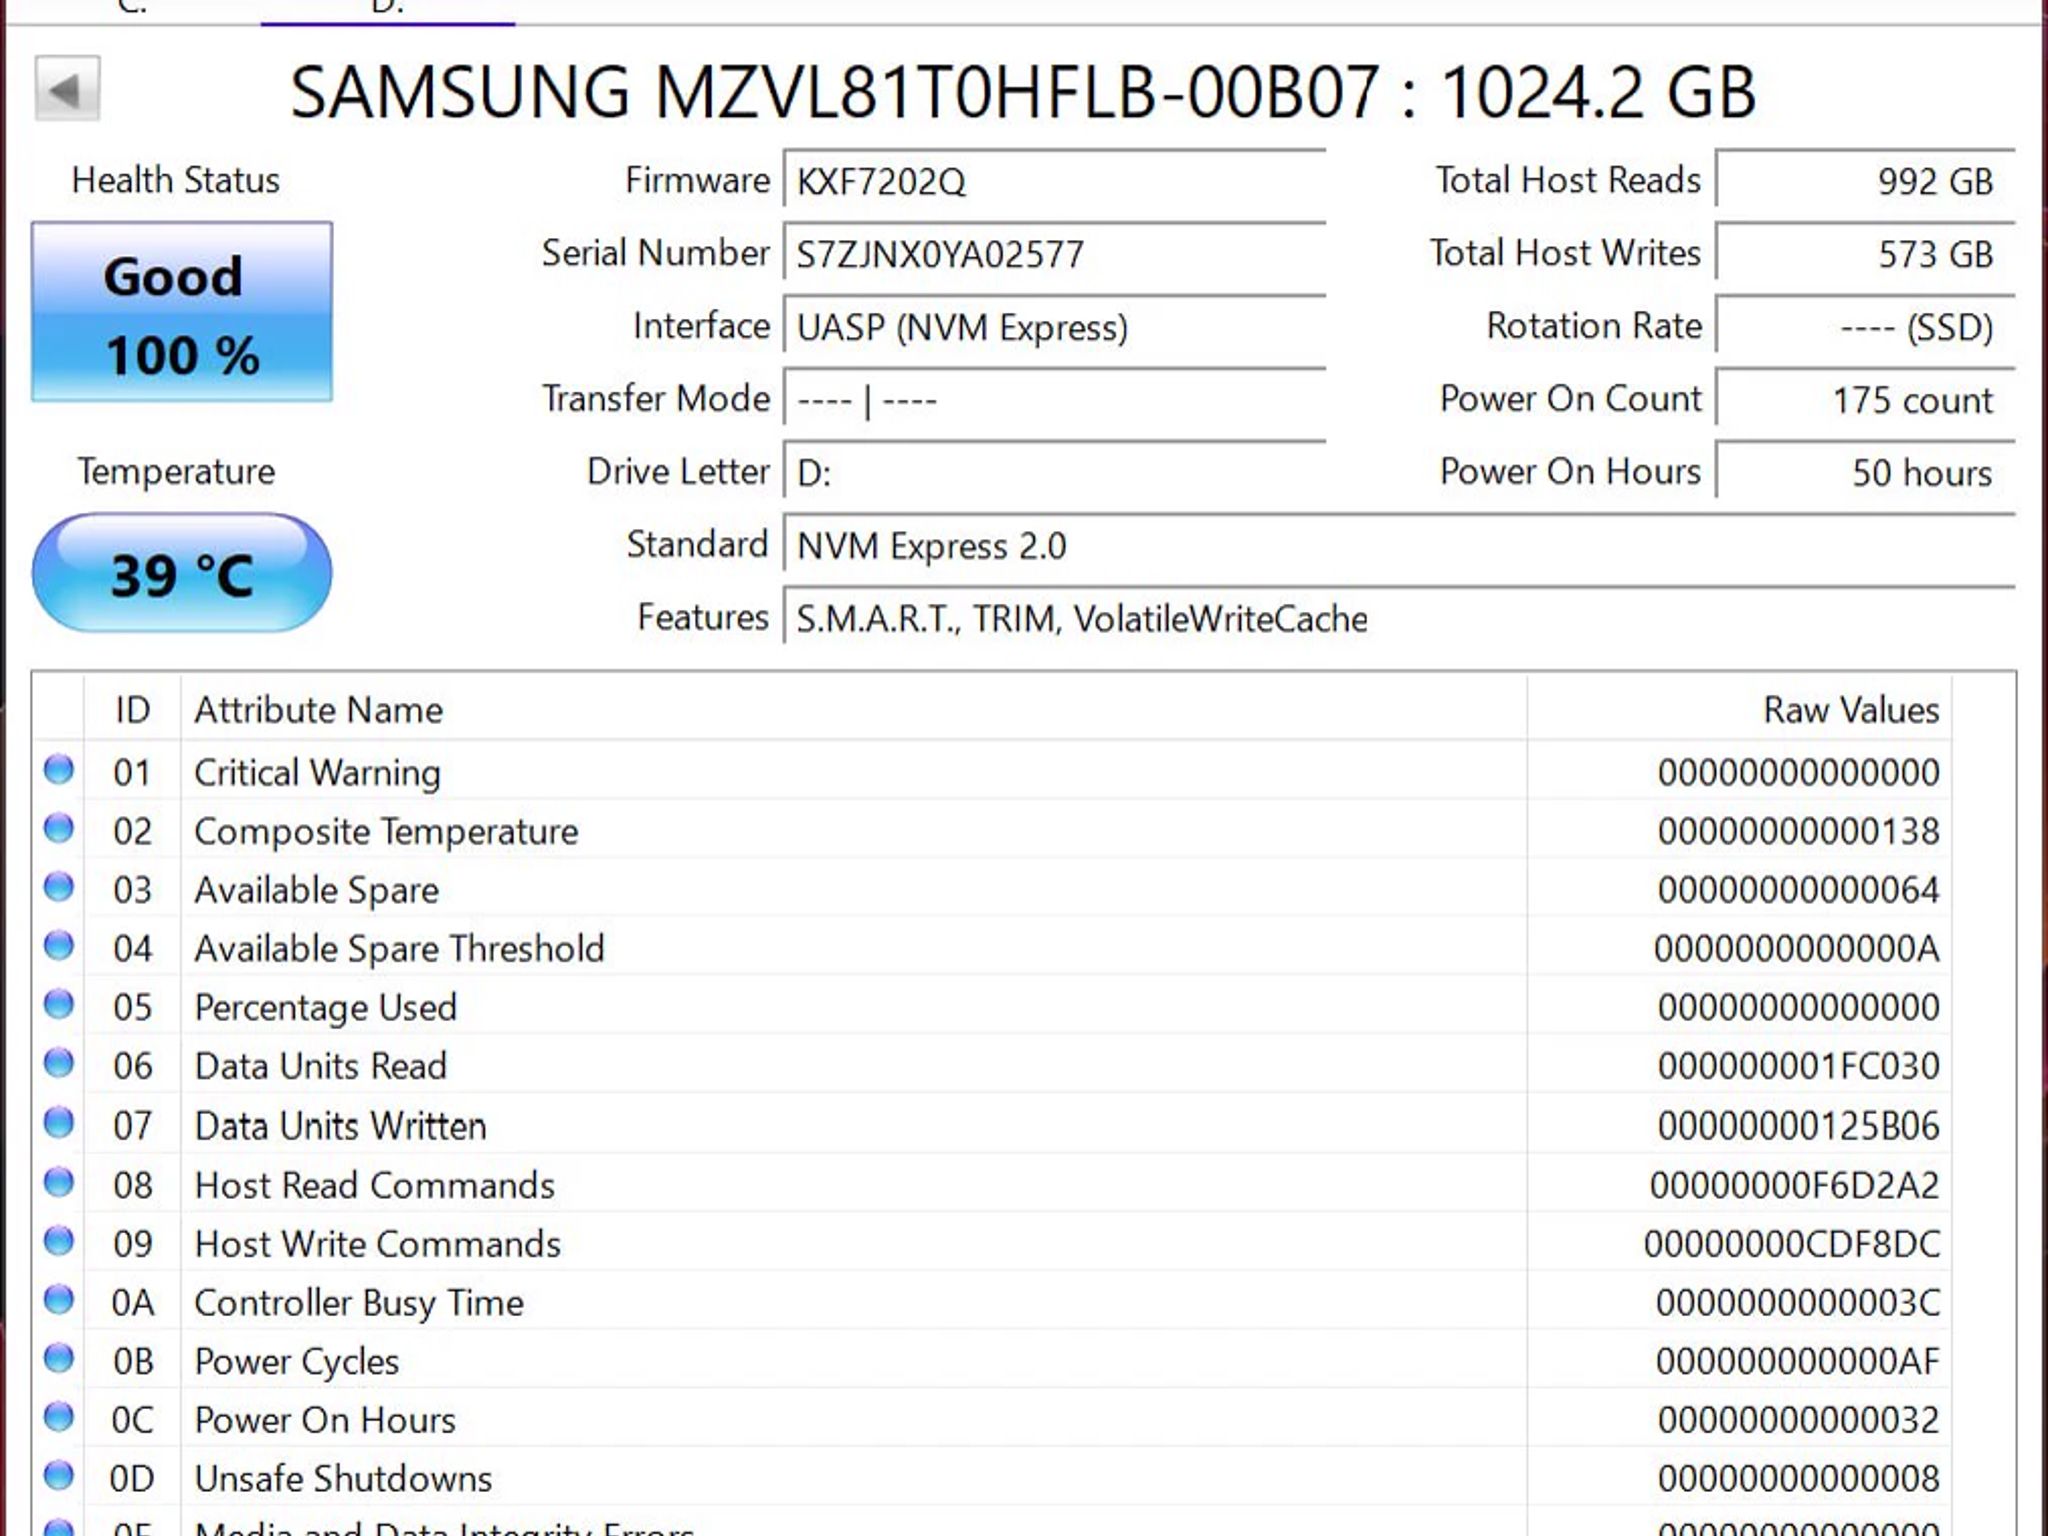This screenshot has width=2048, height=1536.
Task: Click the Firmware field KXF7202Q
Action: click(x=1055, y=180)
